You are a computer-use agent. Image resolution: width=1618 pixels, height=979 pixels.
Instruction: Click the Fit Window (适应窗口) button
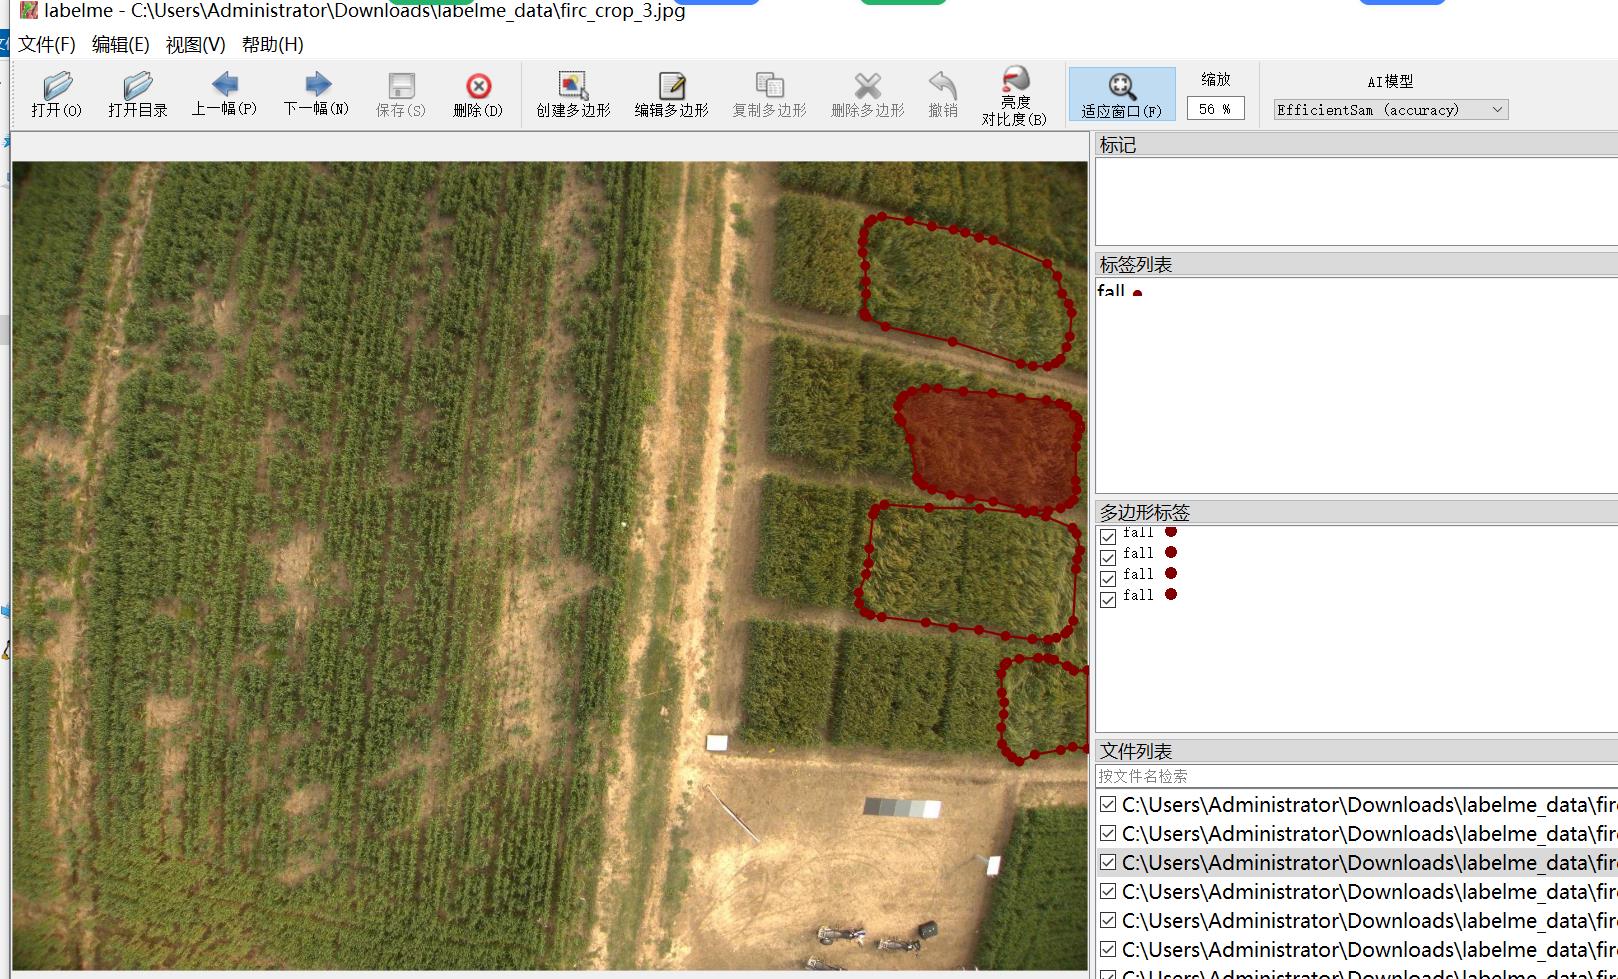coord(1121,95)
